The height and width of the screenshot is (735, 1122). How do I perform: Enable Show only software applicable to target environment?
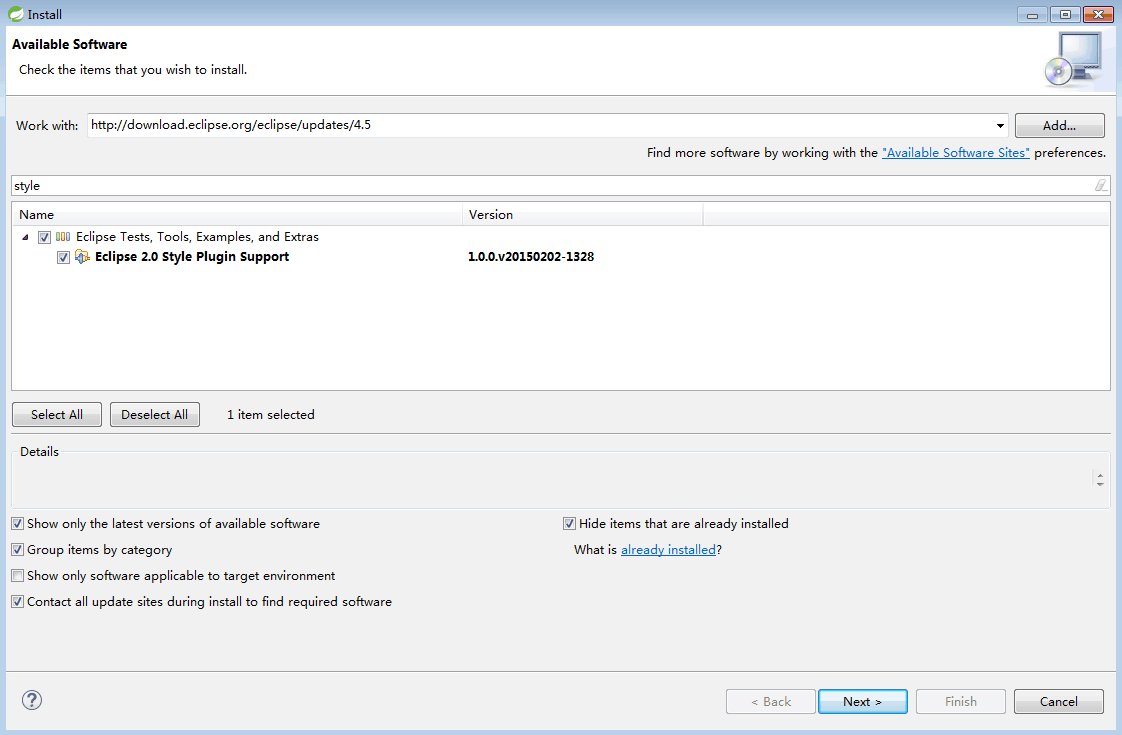pos(18,575)
